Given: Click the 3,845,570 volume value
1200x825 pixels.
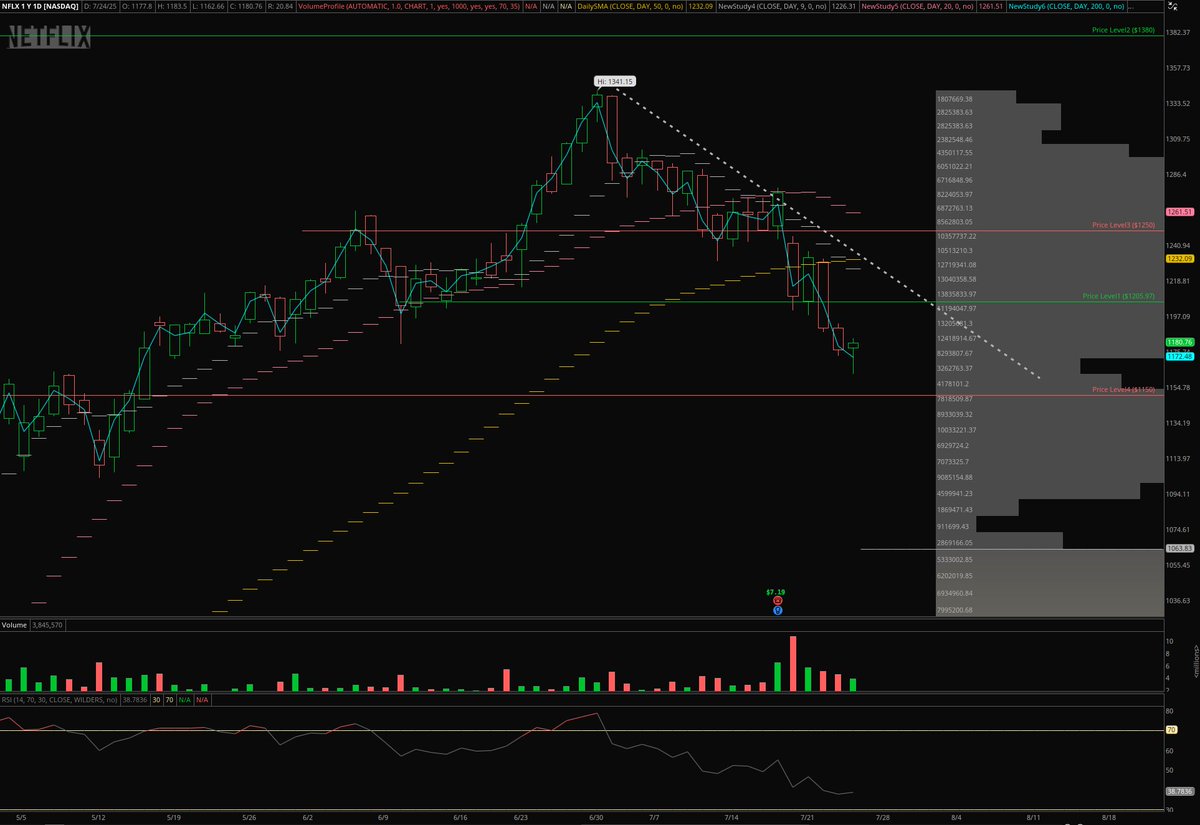Looking at the screenshot, I should [48, 625].
